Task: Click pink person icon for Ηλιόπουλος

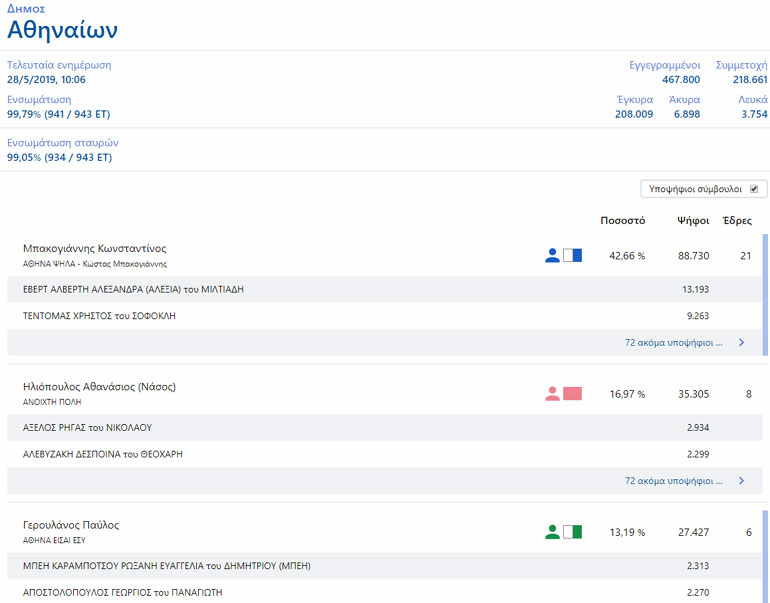Action: tap(552, 394)
